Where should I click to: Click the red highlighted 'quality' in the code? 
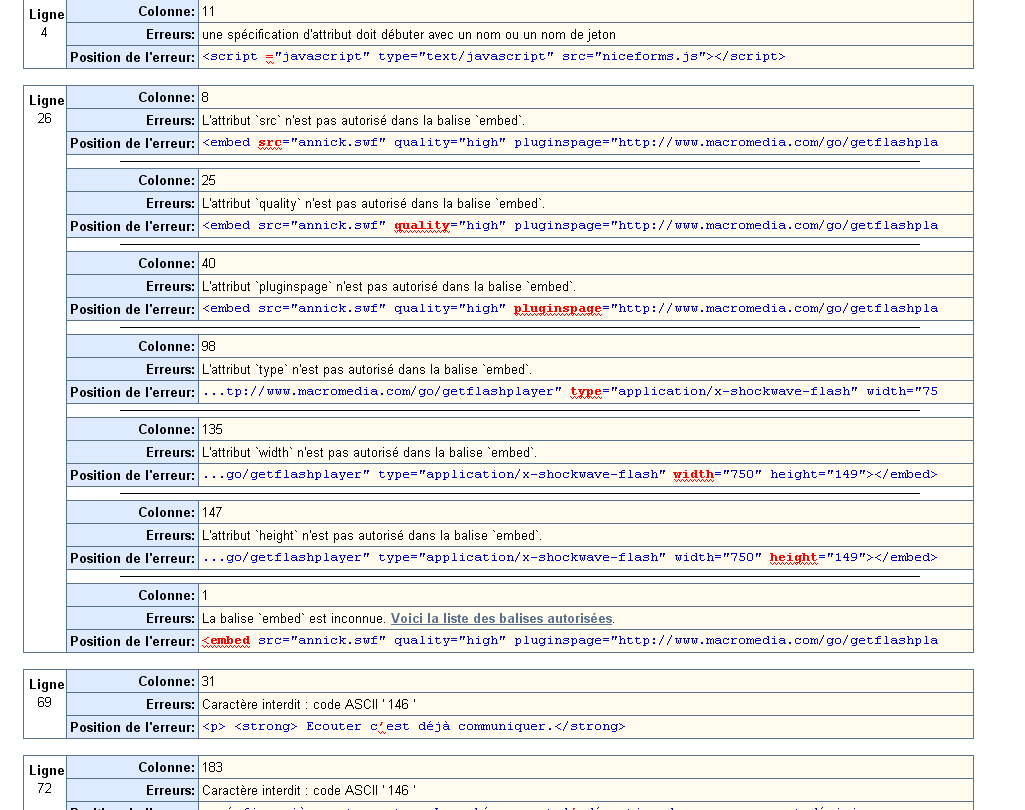point(422,226)
